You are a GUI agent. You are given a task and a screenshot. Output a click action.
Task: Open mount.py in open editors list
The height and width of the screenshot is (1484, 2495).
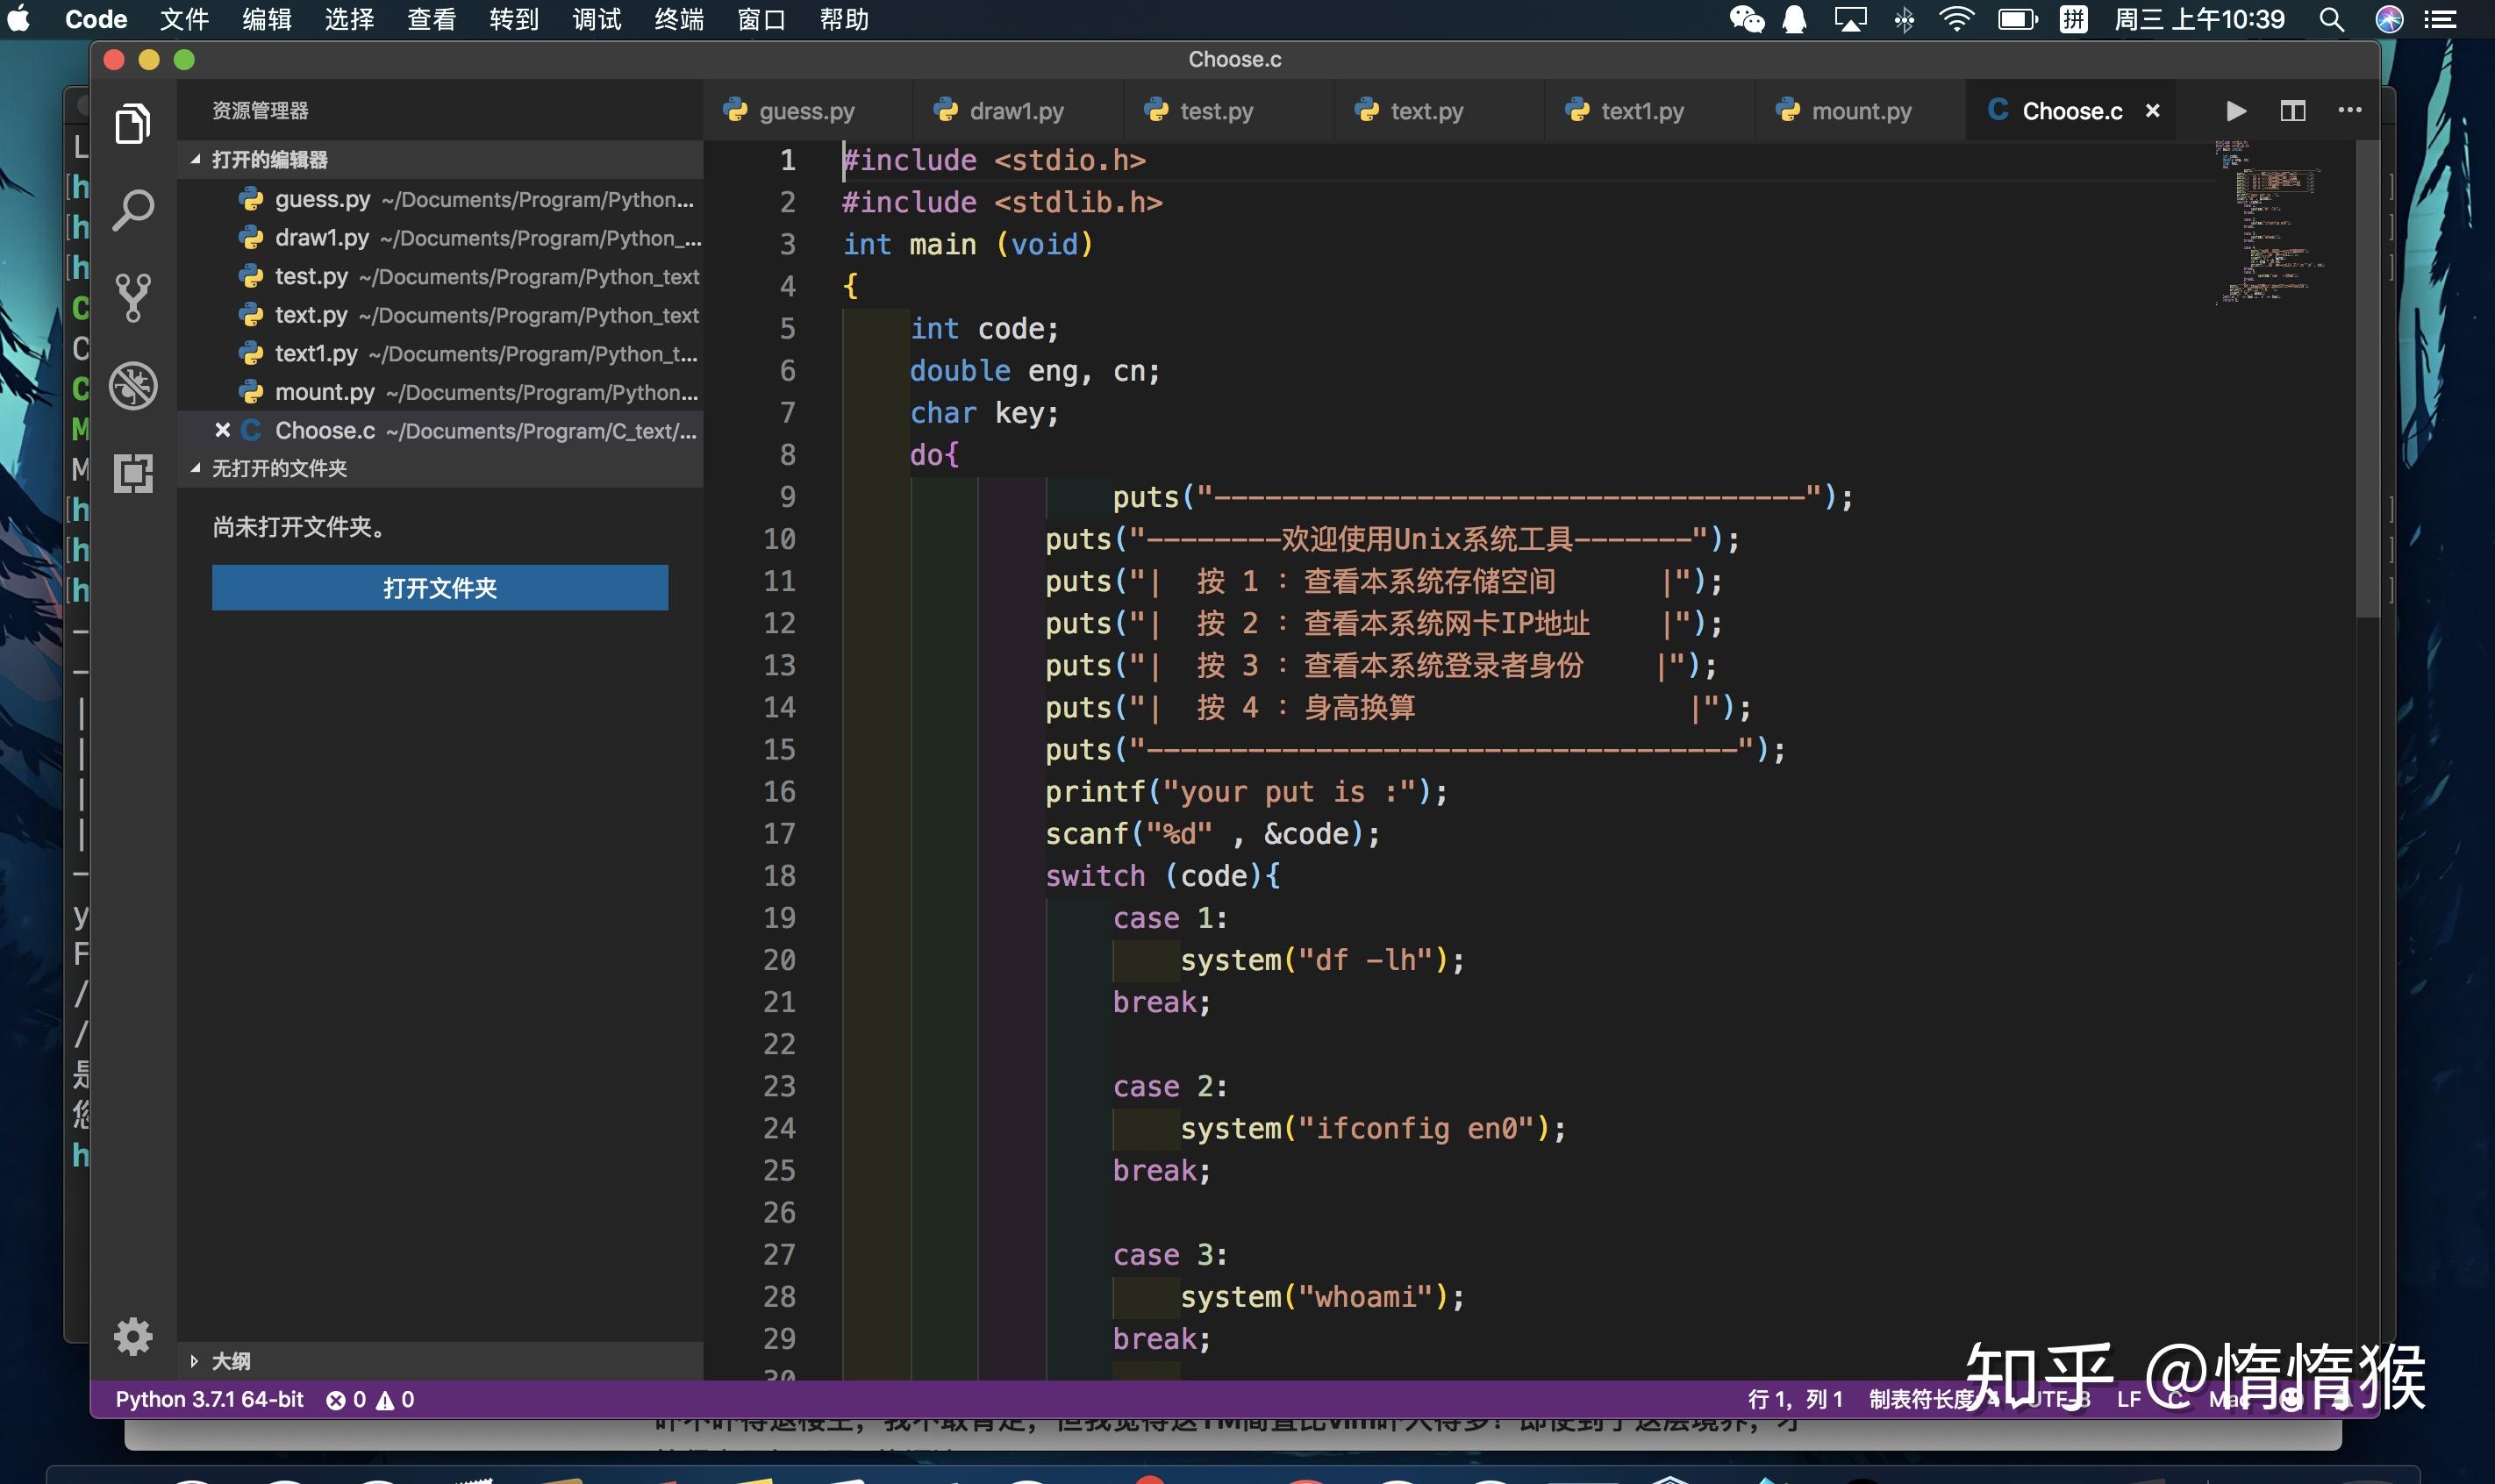[324, 392]
